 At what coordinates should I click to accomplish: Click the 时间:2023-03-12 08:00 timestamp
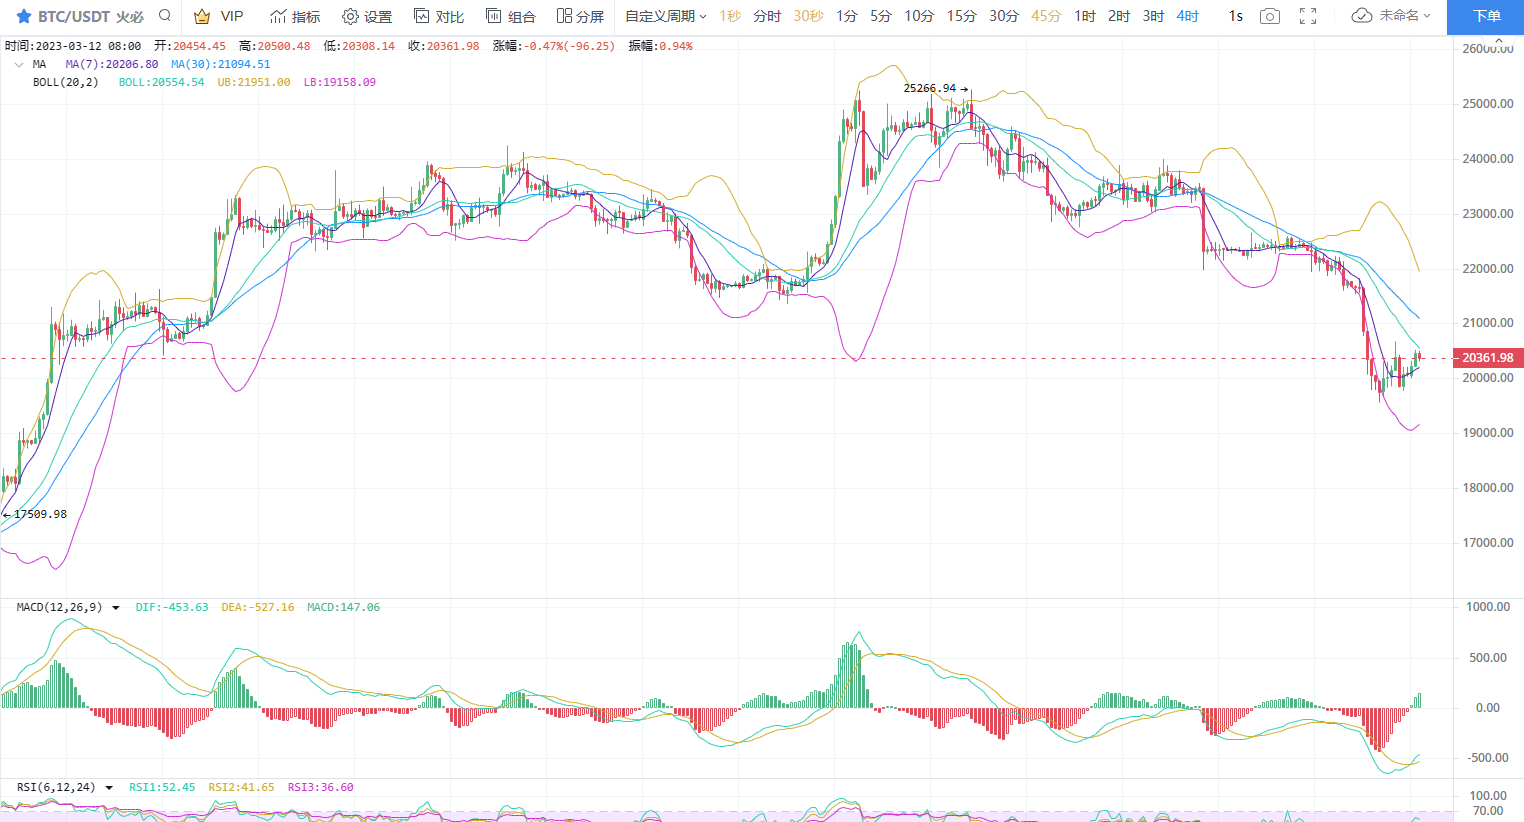(x=73, y=46)
